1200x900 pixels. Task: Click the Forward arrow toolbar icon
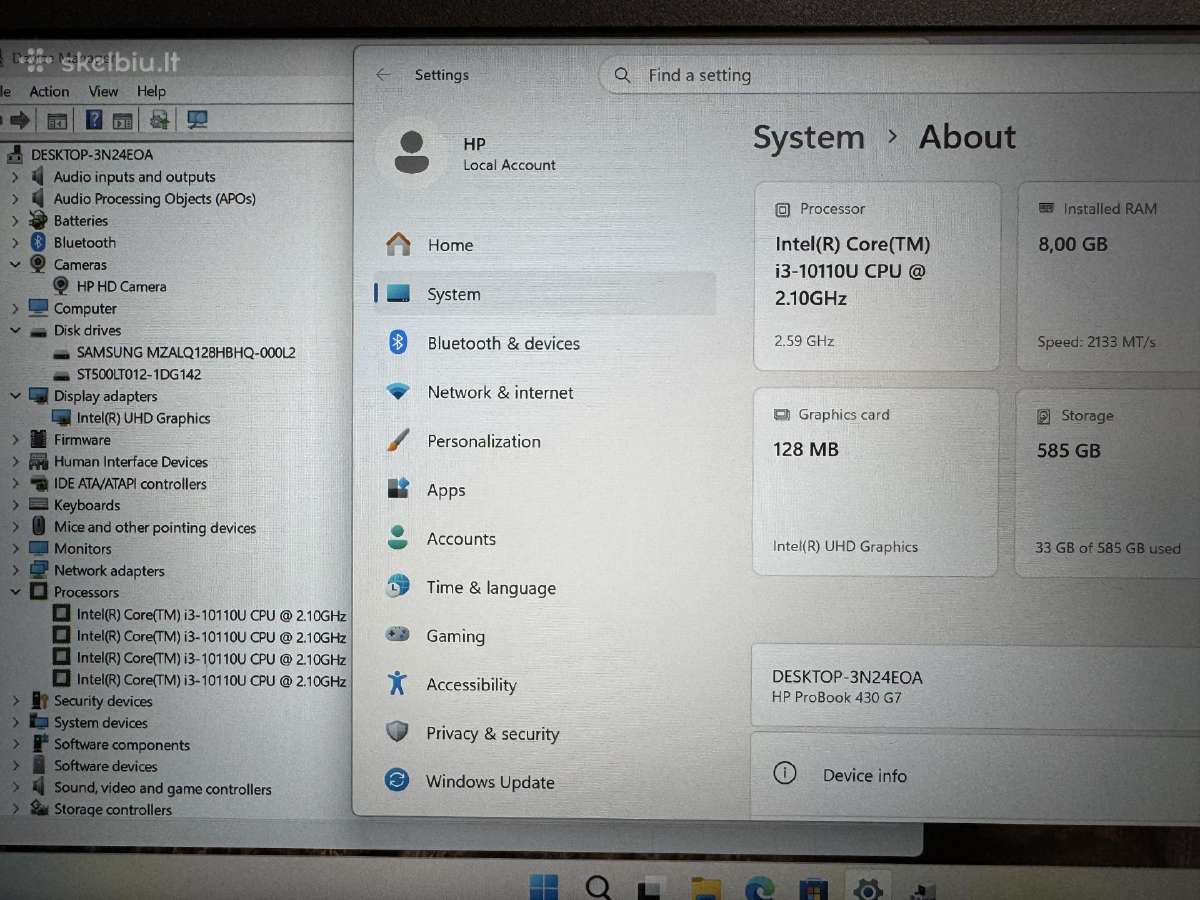19,120
